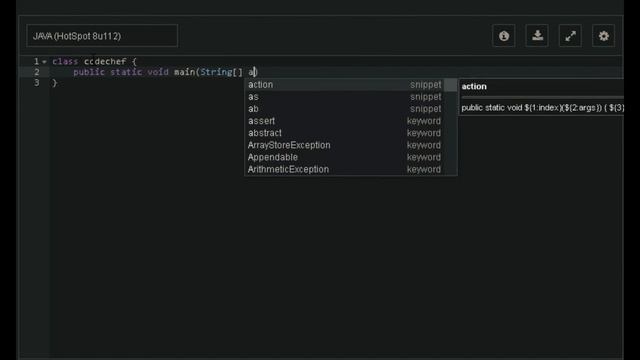Click the 'main' method name in code

pyautogui.click(x=184, y=72)
